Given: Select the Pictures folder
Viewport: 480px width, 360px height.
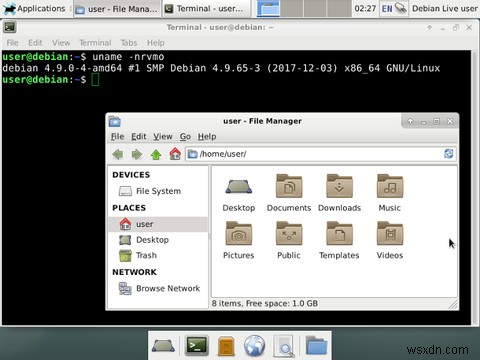Looking at the screenshot, I should 239,233.
